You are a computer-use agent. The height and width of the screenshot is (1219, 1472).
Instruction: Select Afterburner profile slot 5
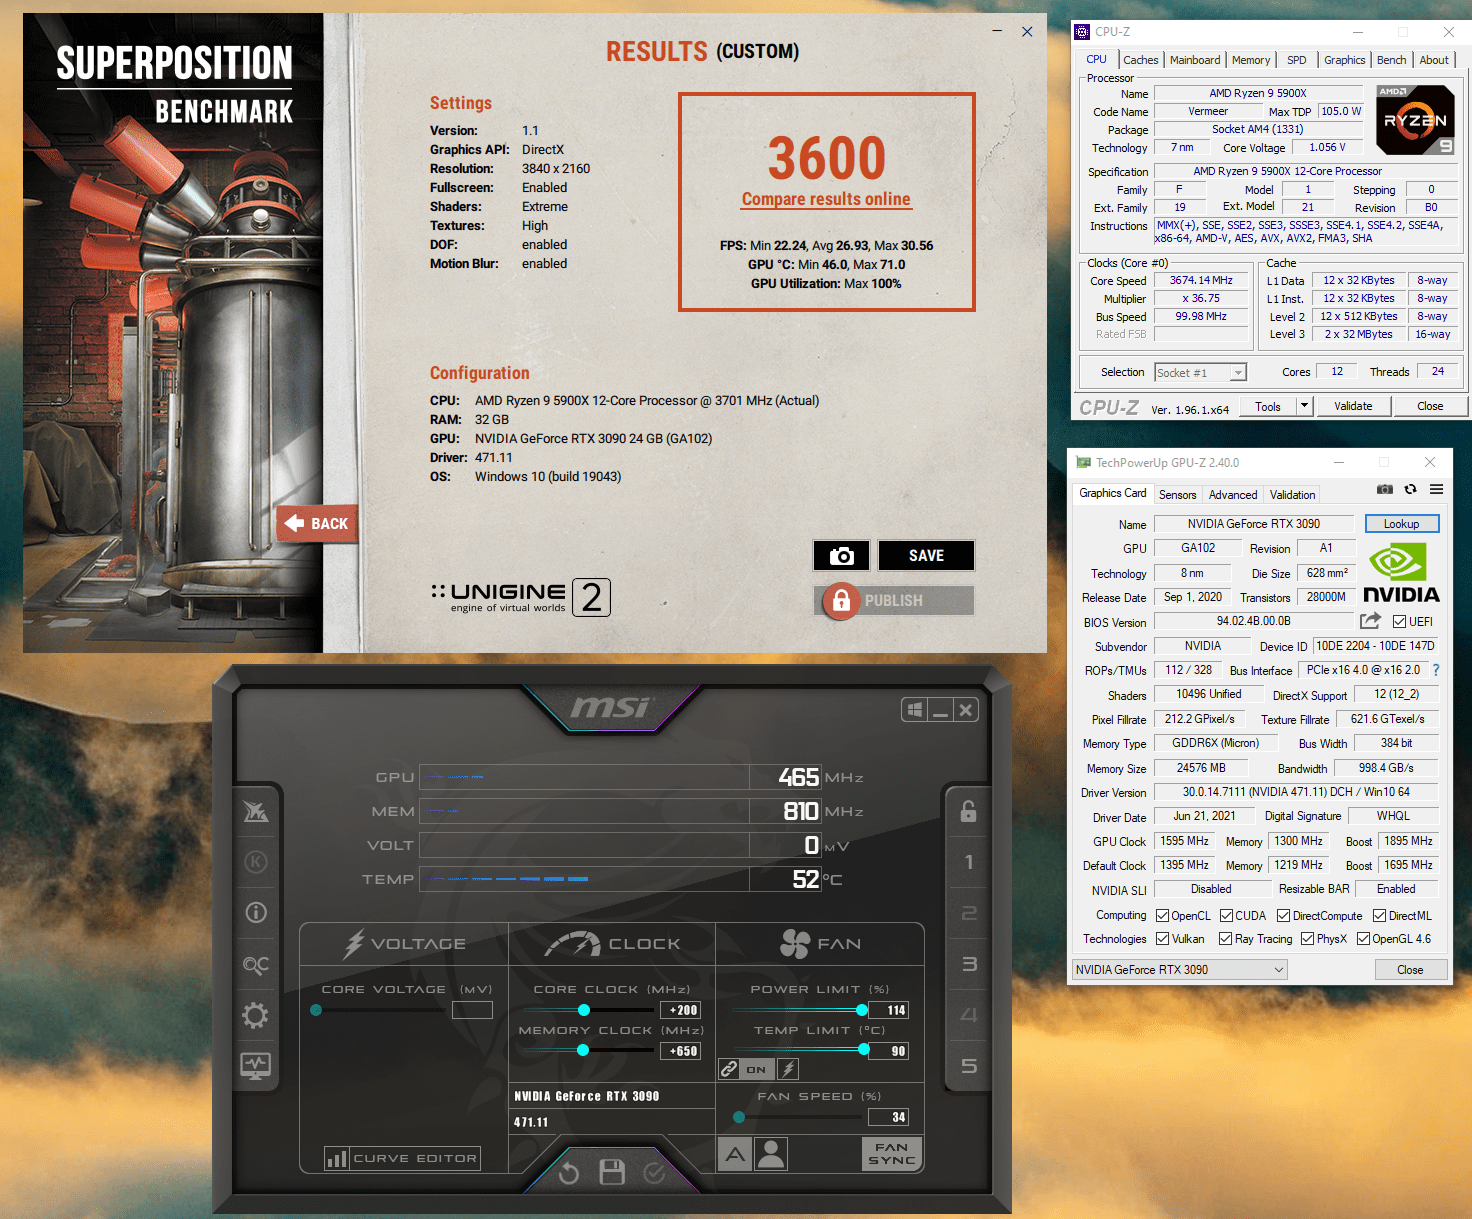pyautogui.click(x=968, y=1066)
